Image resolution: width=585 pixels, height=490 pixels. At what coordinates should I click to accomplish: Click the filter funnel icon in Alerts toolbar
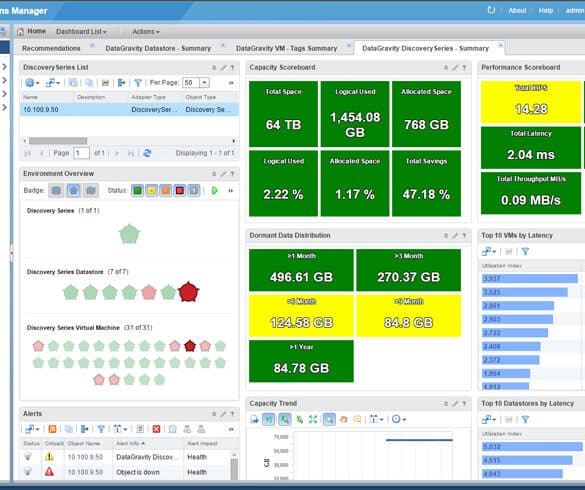coord(101,429)
